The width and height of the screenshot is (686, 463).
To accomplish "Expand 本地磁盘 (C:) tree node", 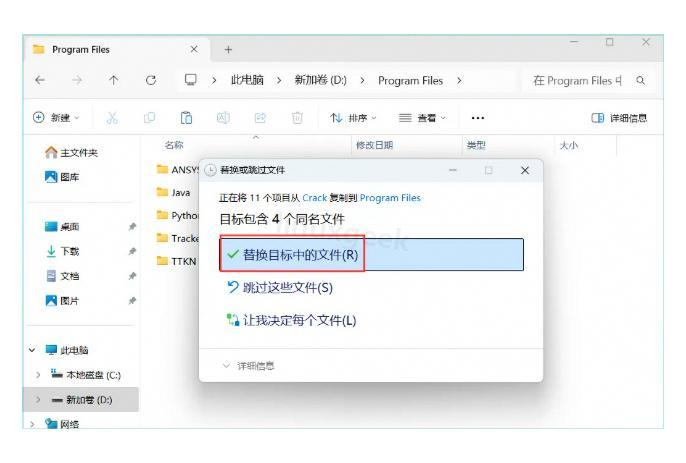I will (38, 375).
